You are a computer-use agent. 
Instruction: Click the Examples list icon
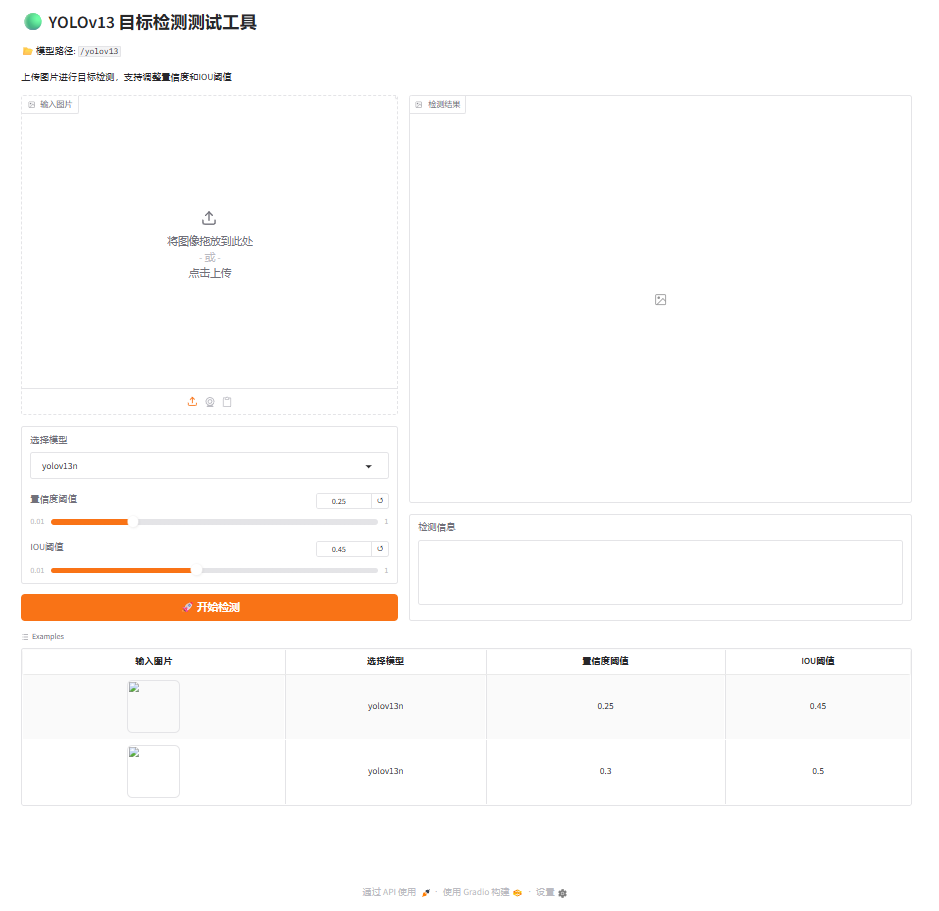[25, 637]
